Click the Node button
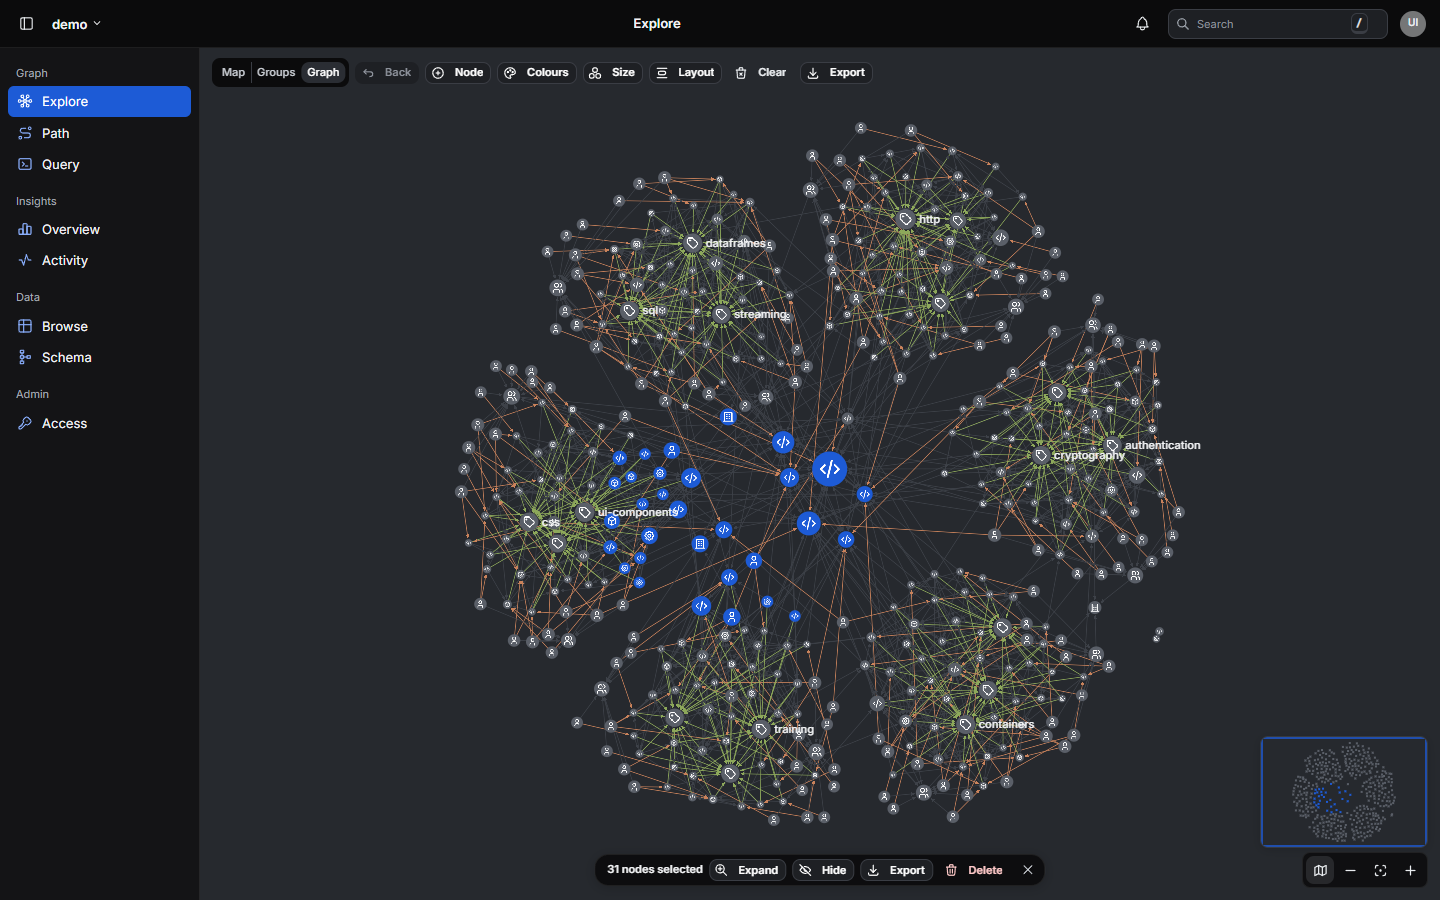The height and width of the screenshot is (900, 1440). (x=458, y=73)
